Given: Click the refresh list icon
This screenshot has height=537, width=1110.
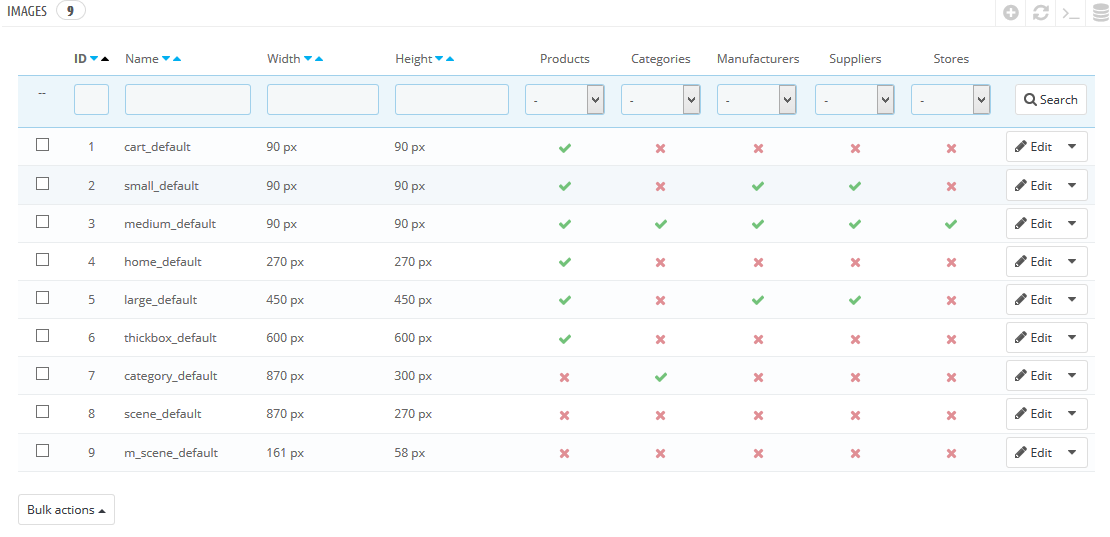Looking at the screenshot, I should (1041, 13).
